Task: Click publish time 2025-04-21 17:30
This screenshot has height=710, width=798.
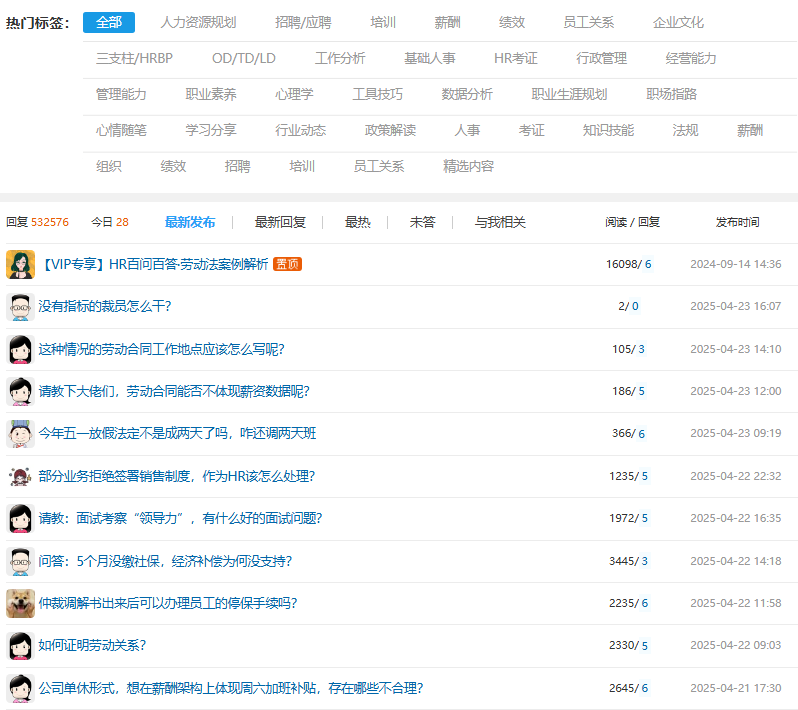Action: coord(735,688)
